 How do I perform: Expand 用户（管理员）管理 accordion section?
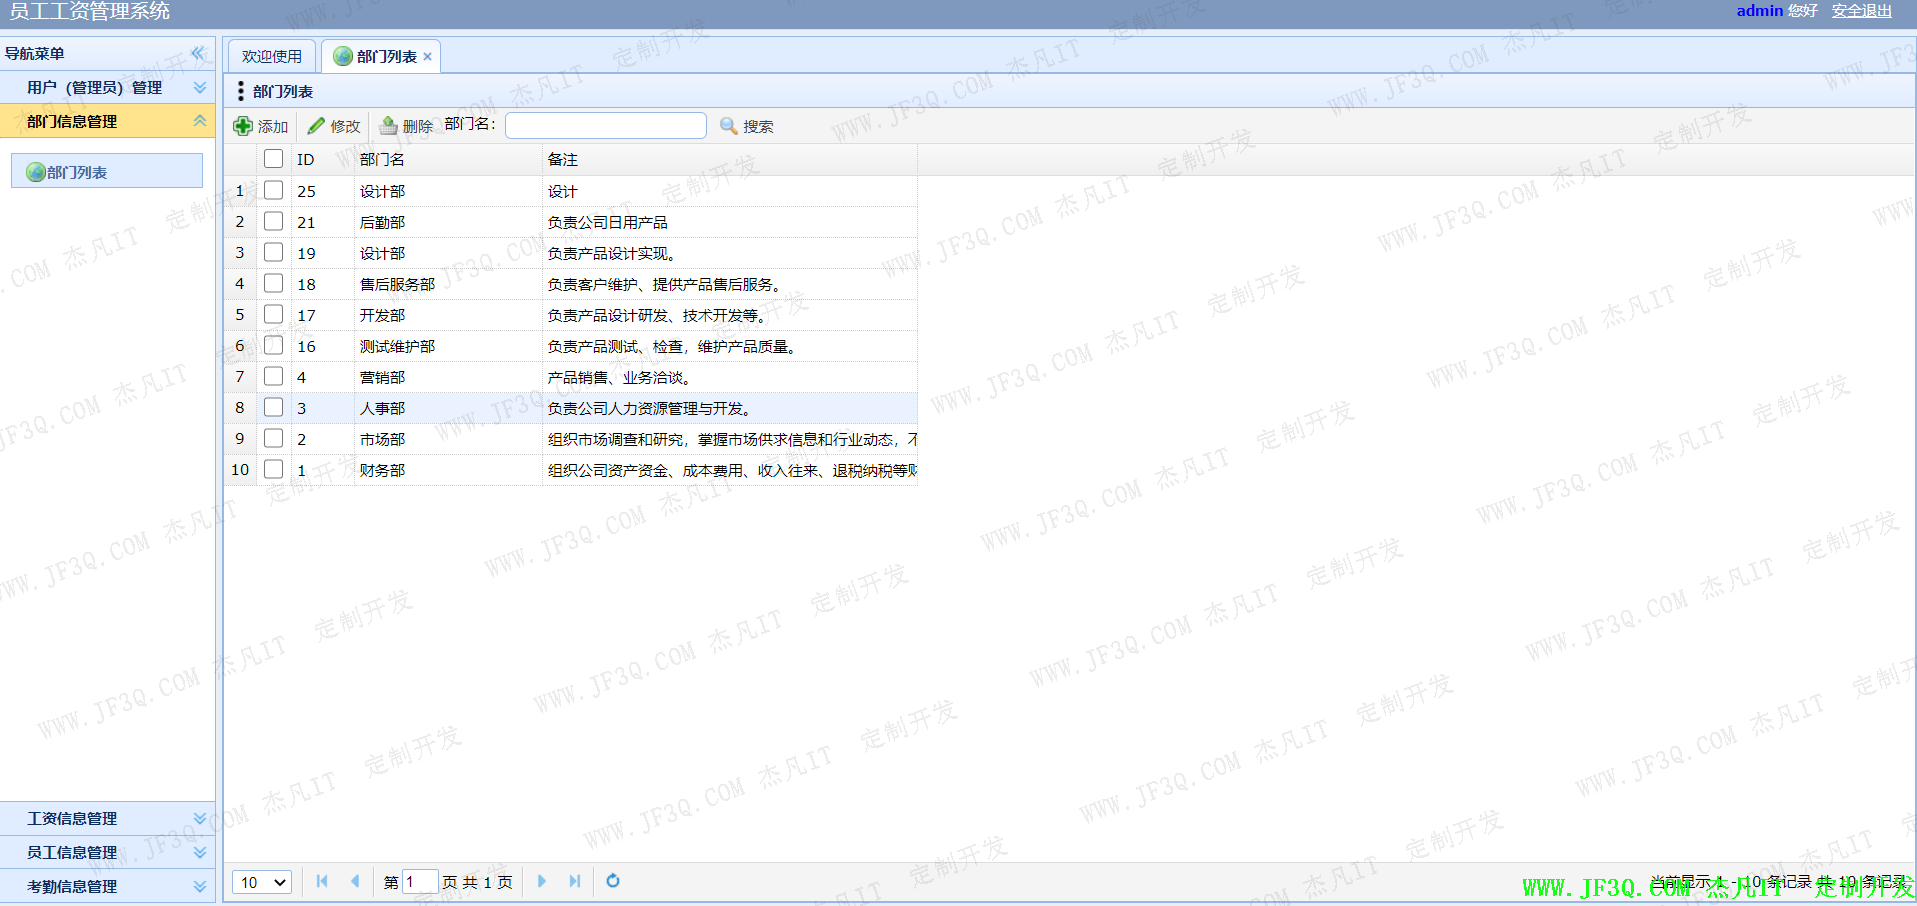click(200, 88)
